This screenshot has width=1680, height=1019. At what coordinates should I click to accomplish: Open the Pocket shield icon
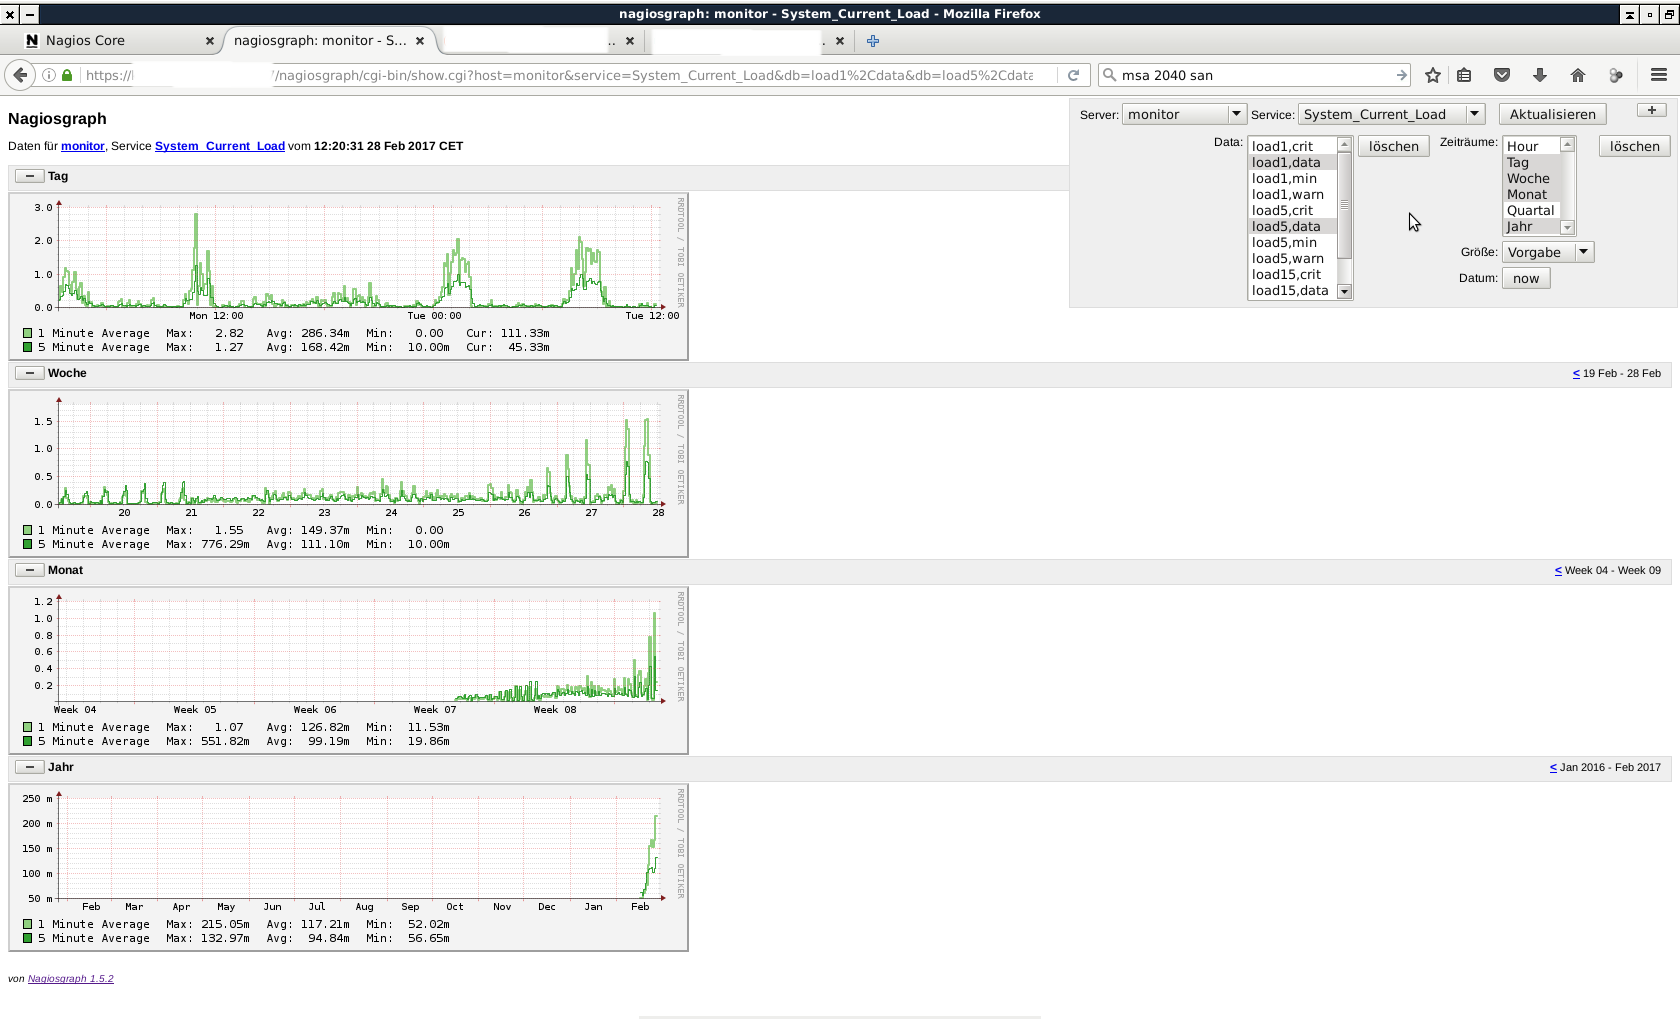coord(1502,75)
